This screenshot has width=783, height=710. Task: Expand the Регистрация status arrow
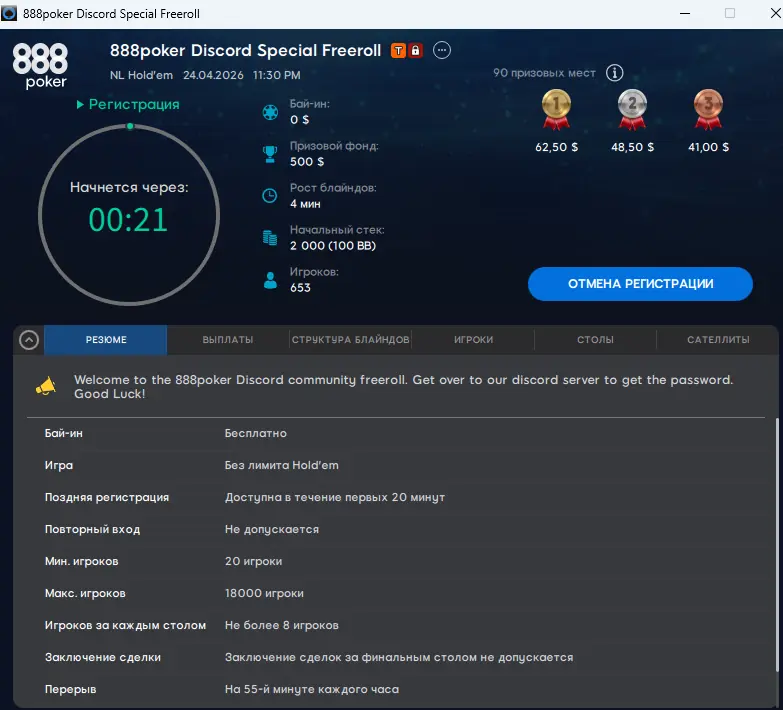[x=81, y=105]
